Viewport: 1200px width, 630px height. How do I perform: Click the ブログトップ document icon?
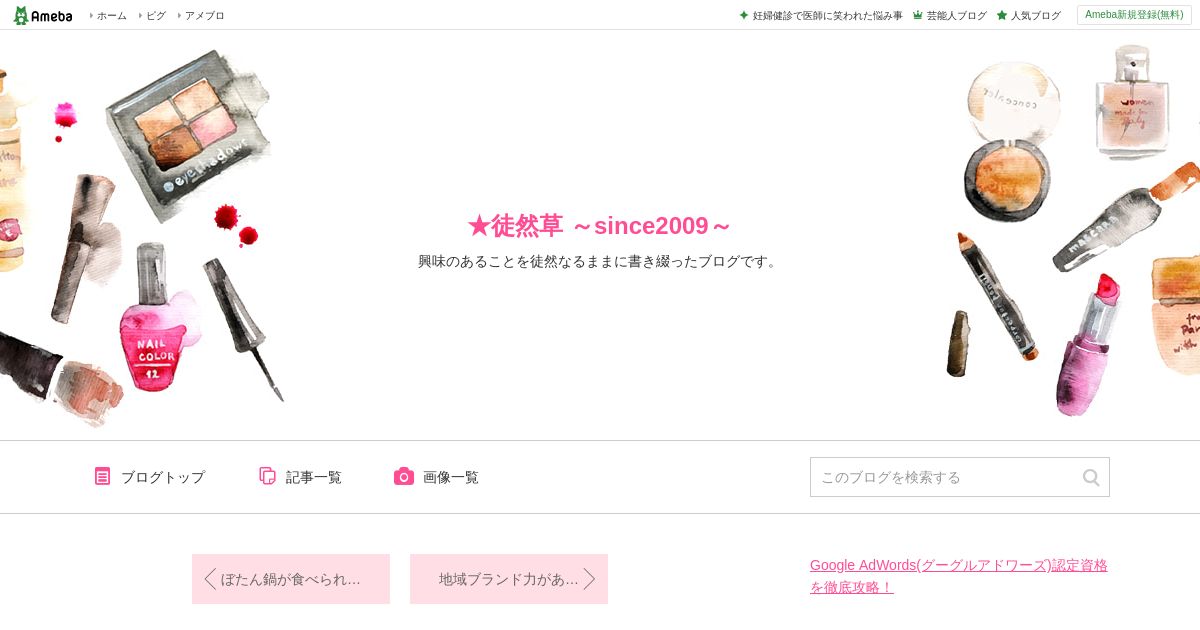pos(102,476)
